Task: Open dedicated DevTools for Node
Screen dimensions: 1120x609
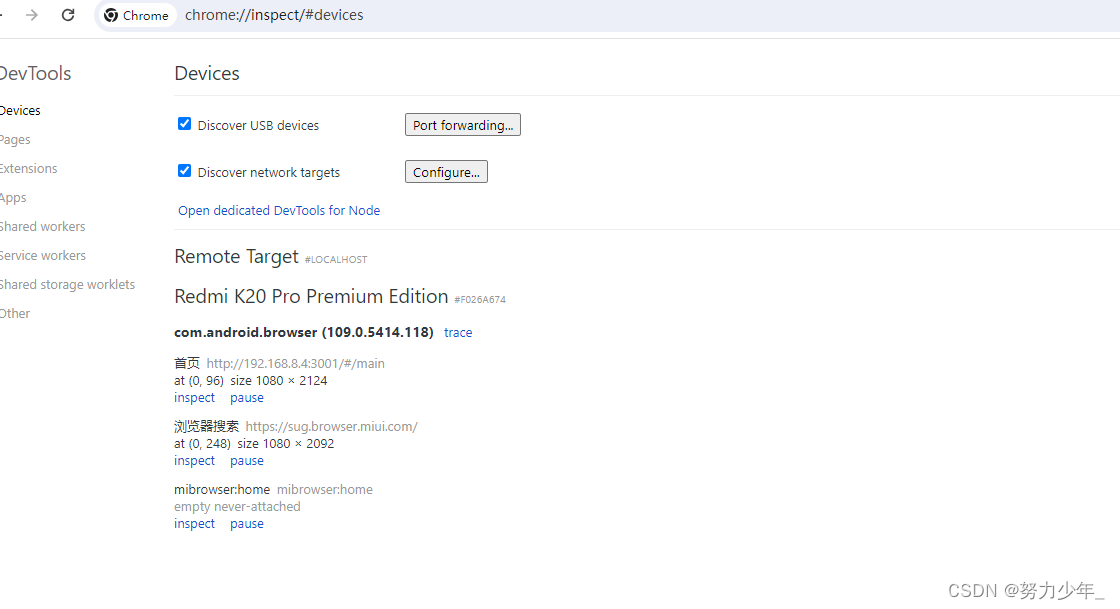Action: pyautogui.click(x=279, y=211)
